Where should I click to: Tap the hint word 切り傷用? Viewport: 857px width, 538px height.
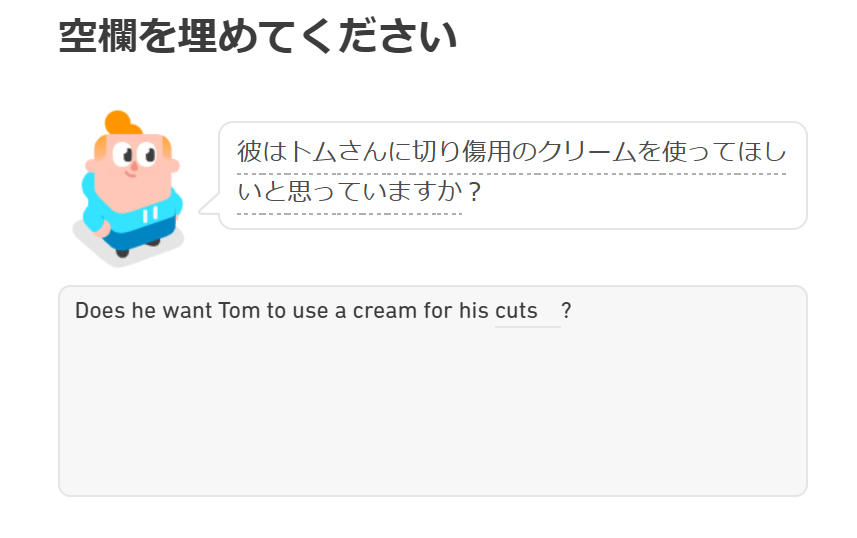click(463, 153)
